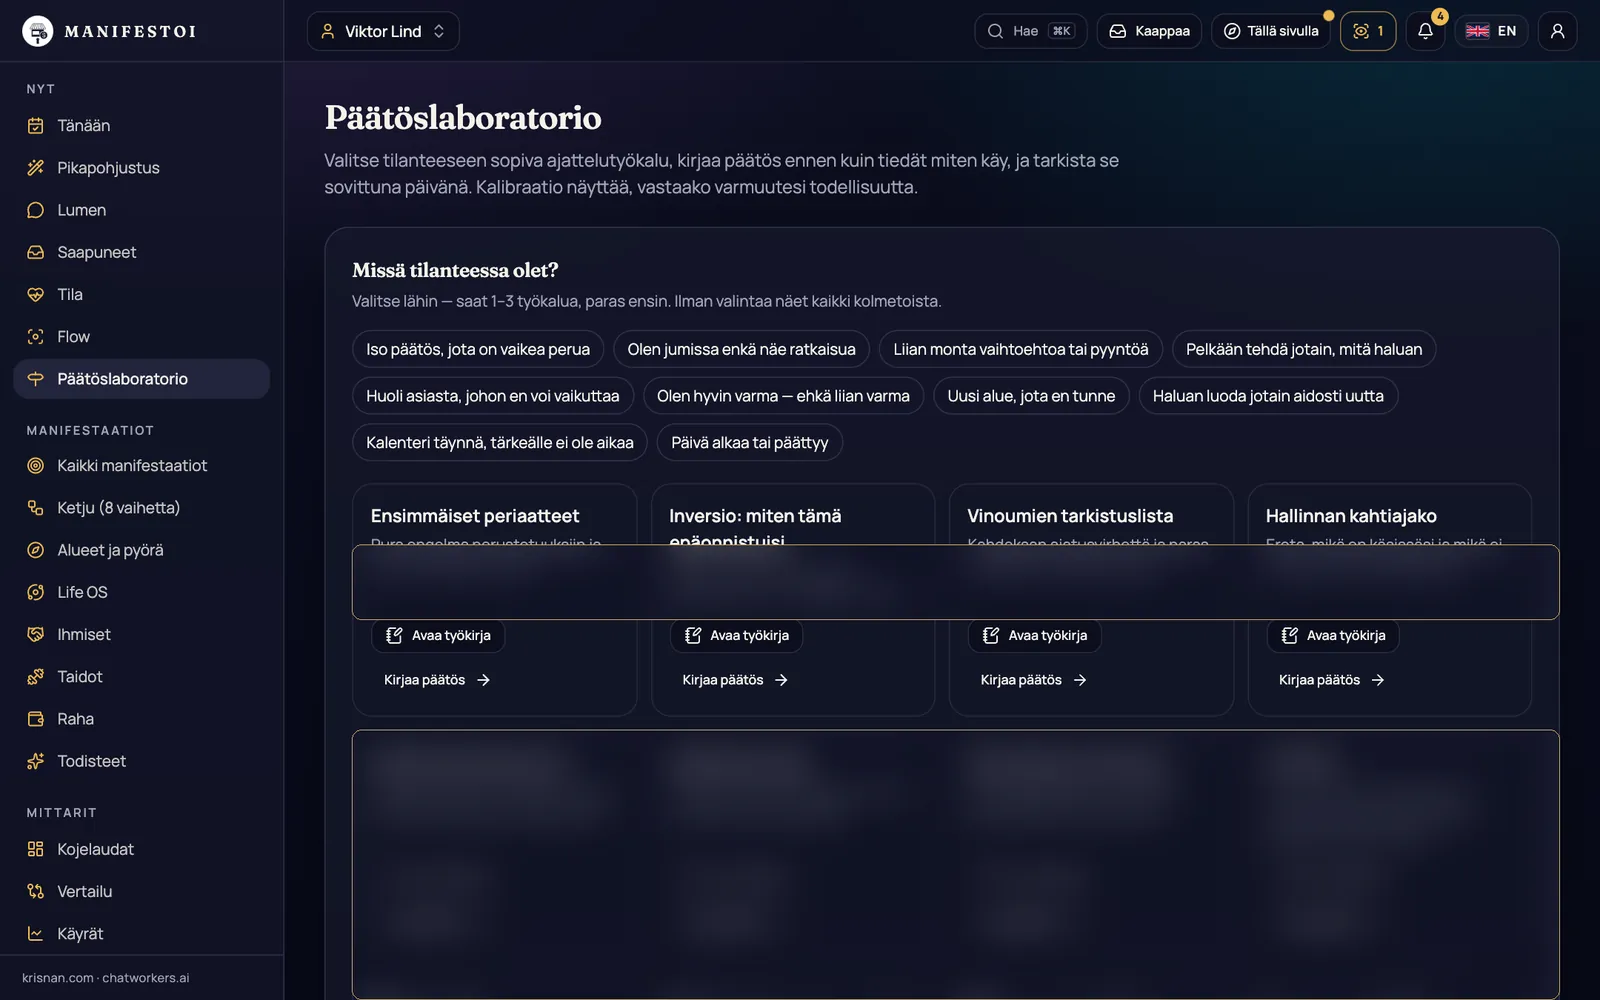Click the Kaappaa button
The image size is (1600, 1000).
(1149, 31)
